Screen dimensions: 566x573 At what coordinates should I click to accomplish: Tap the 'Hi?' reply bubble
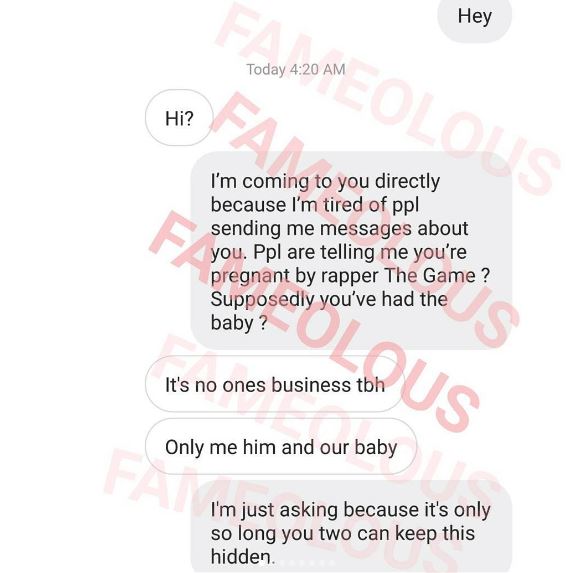click(x=179, y=118)
